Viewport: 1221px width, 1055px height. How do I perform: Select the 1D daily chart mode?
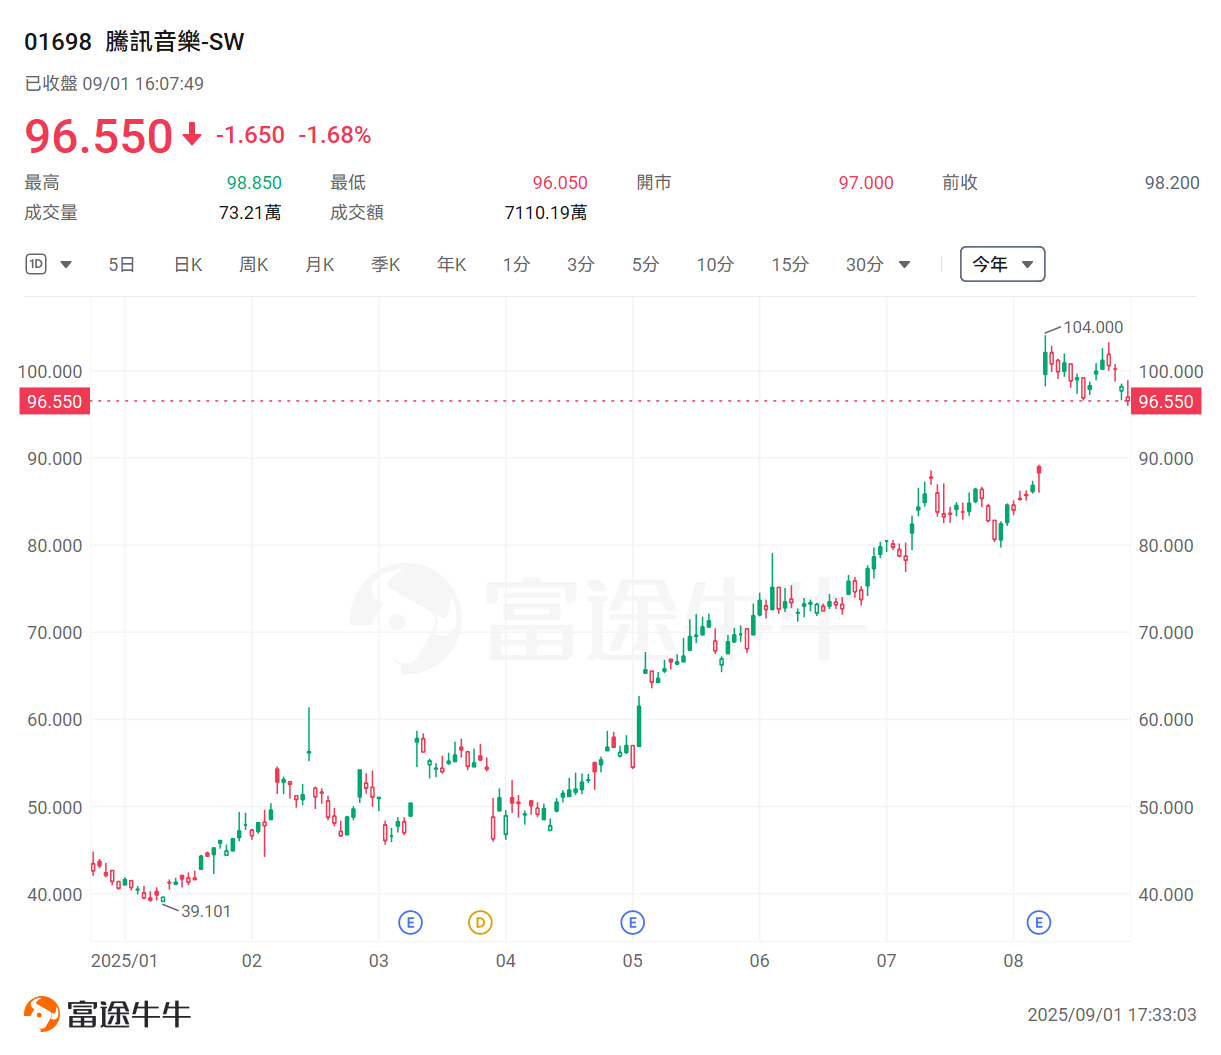(36, 264)
